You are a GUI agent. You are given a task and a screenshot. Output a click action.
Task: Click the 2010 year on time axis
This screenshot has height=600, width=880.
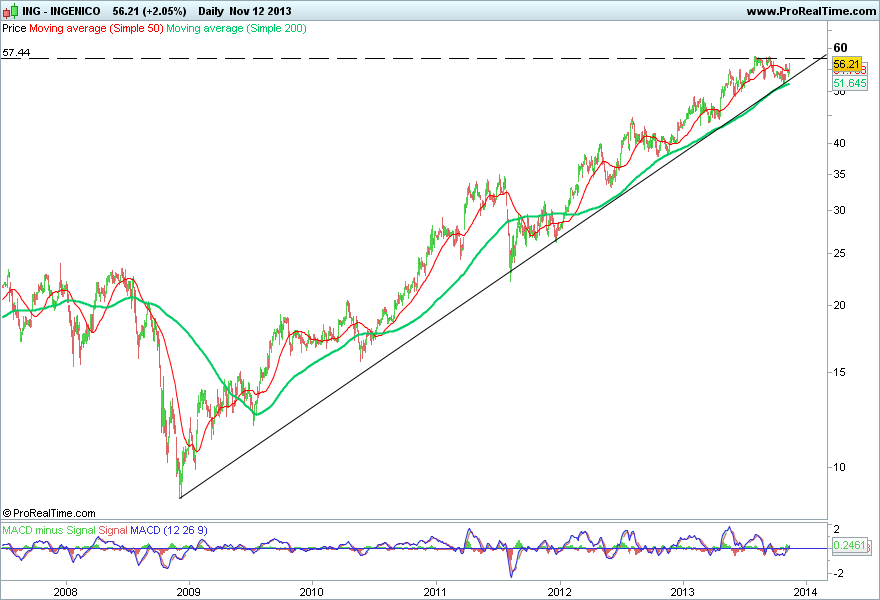(311, 592)
